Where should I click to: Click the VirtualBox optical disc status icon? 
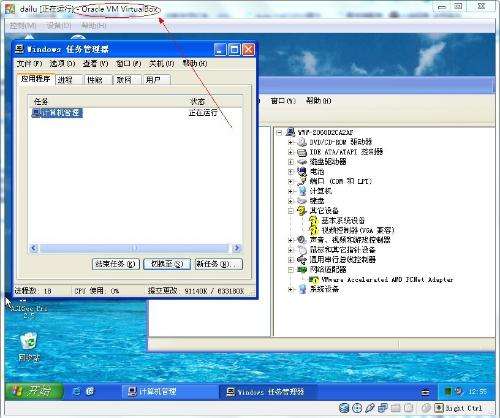click(x=357, y=408)
